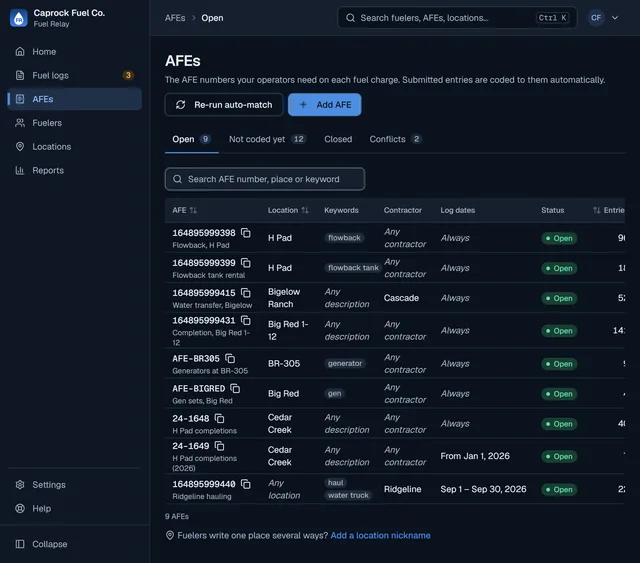
Task: Expand the account dropdown chevron
Action: pos(615,18)
